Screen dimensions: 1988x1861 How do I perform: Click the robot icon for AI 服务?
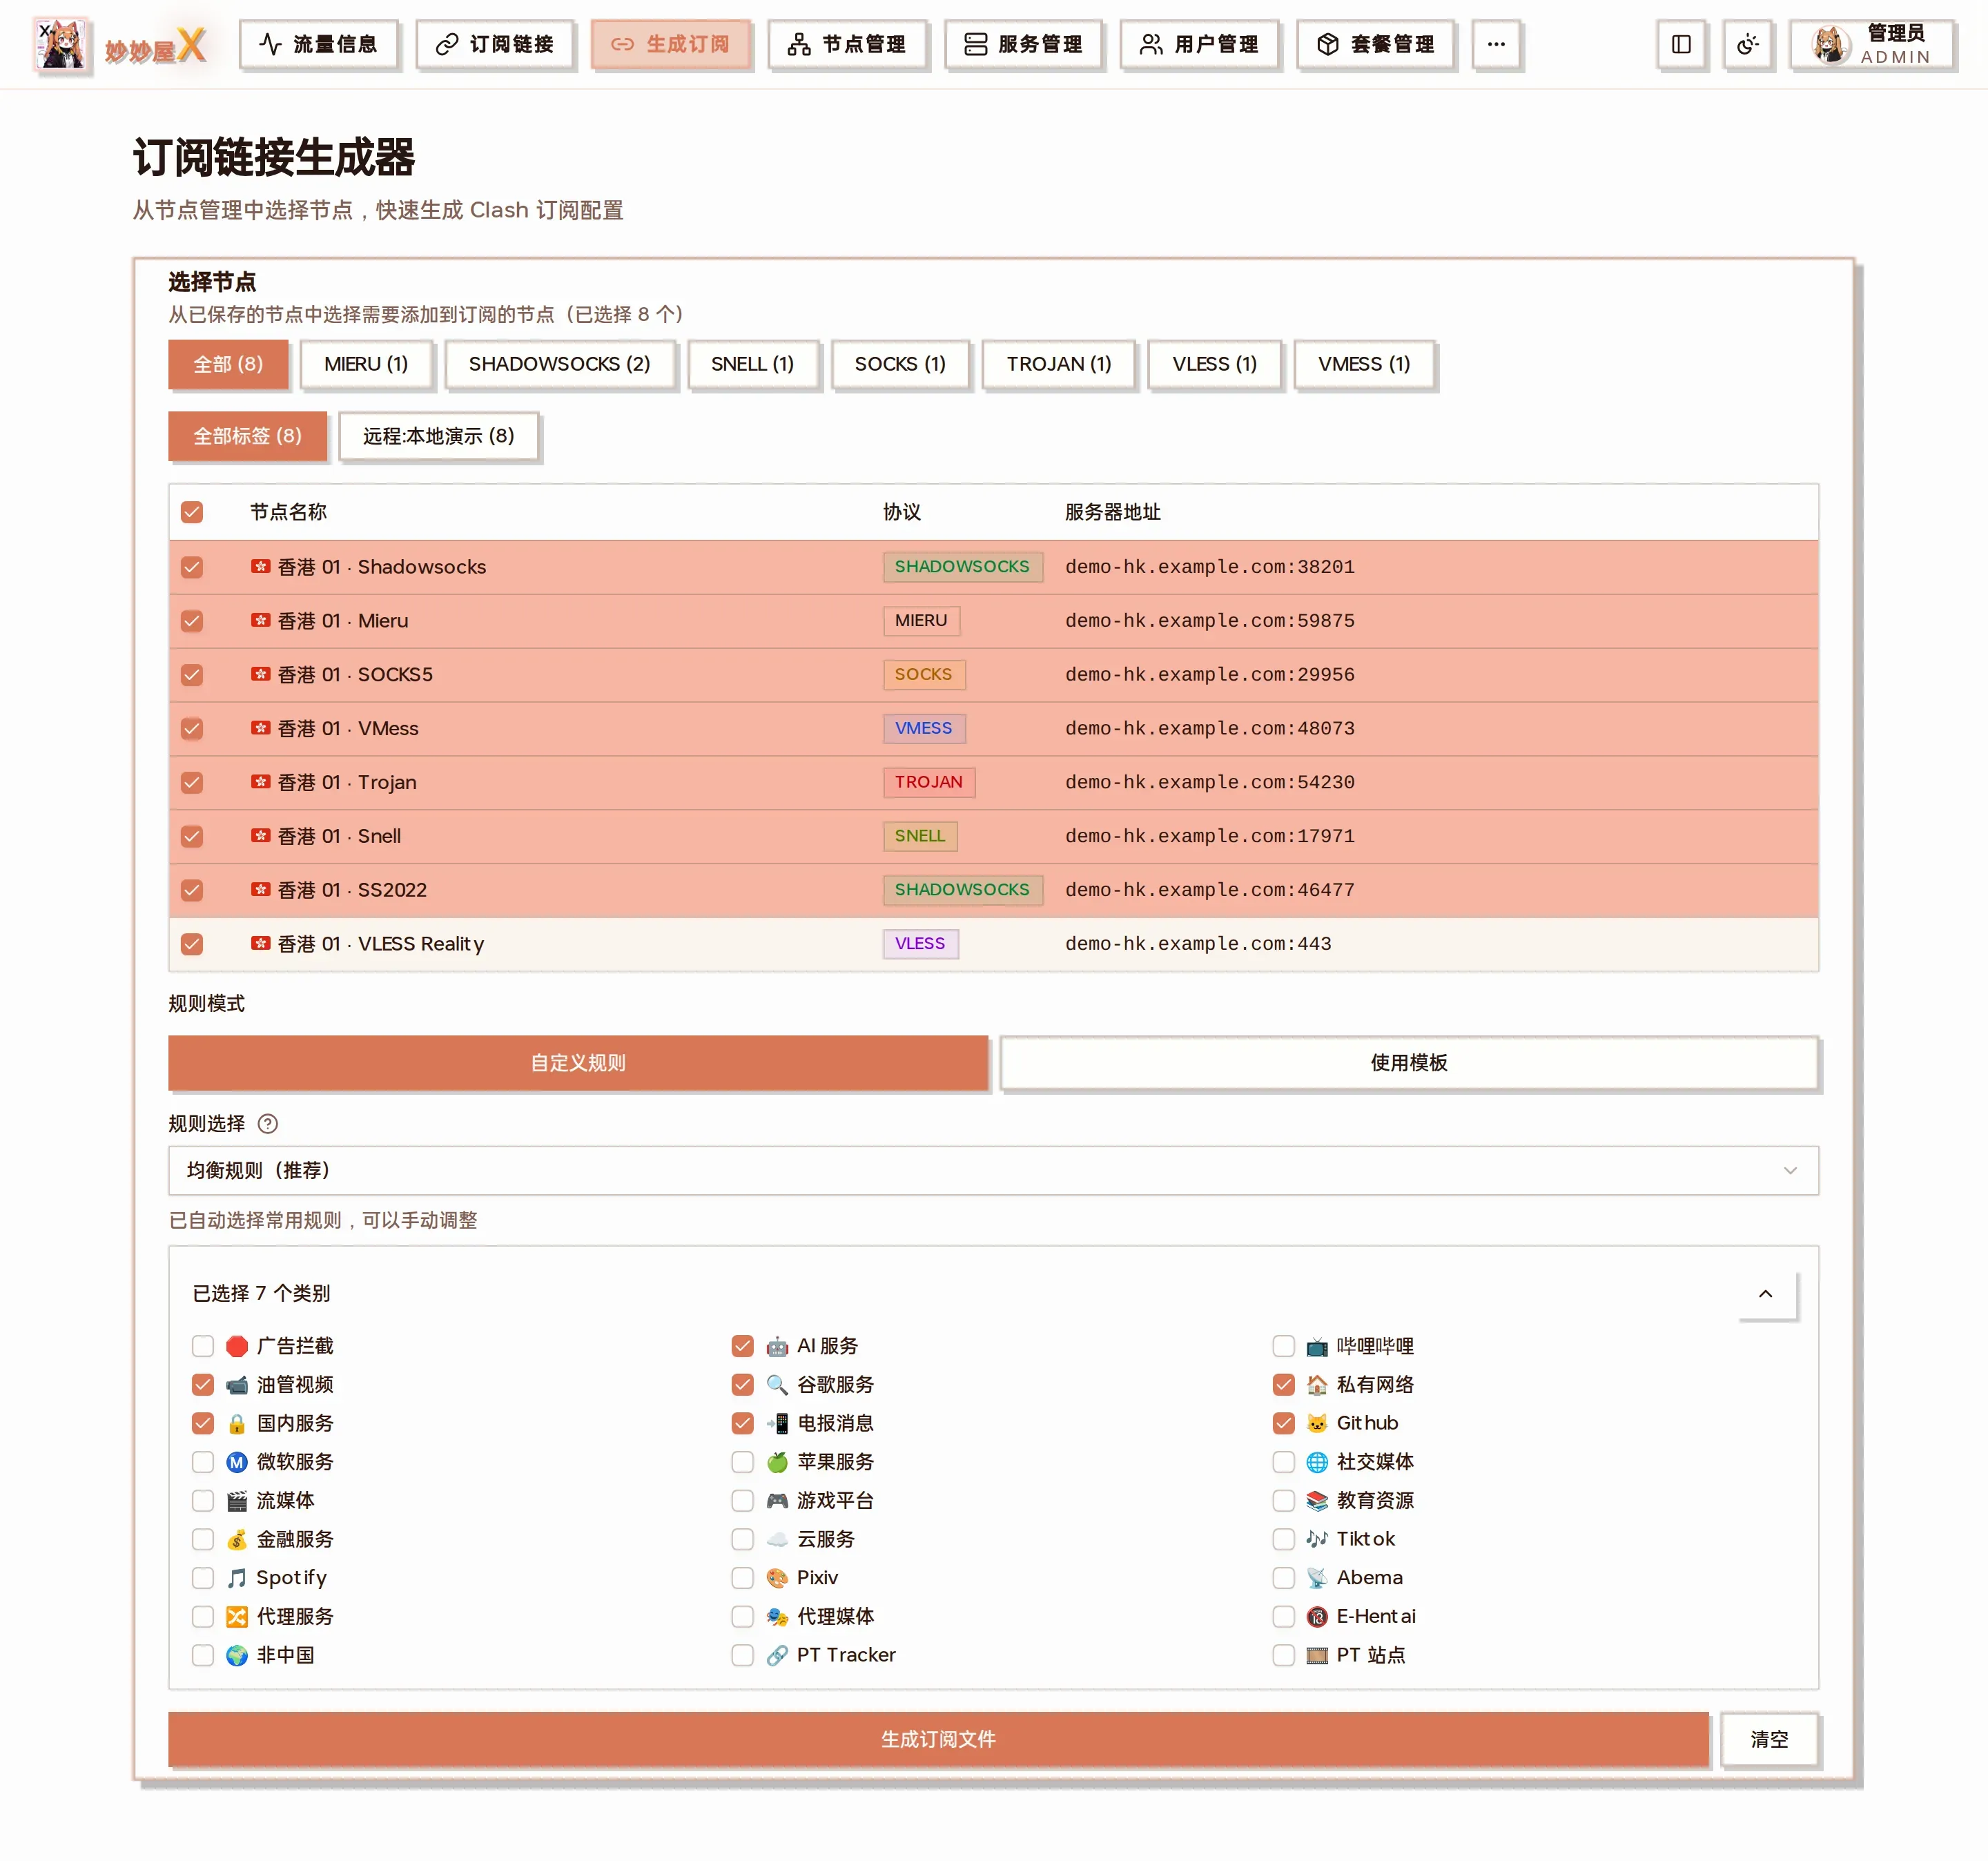(777, 1346)
